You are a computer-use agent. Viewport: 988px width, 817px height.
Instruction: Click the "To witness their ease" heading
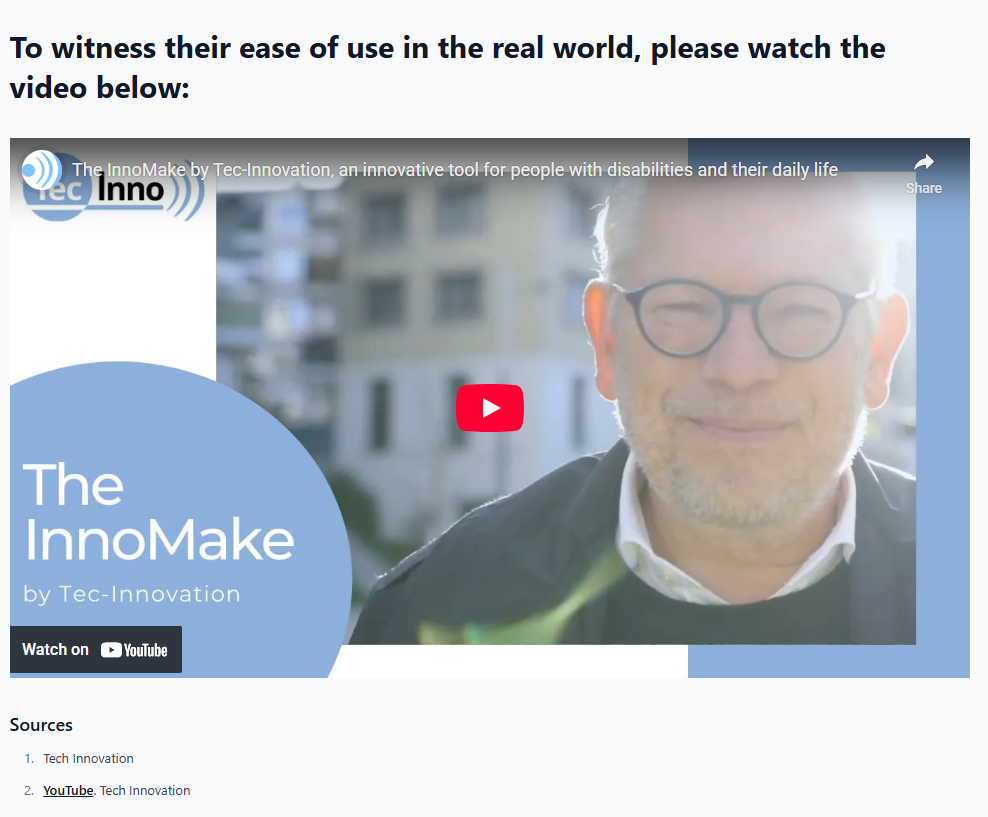(447, 67)
